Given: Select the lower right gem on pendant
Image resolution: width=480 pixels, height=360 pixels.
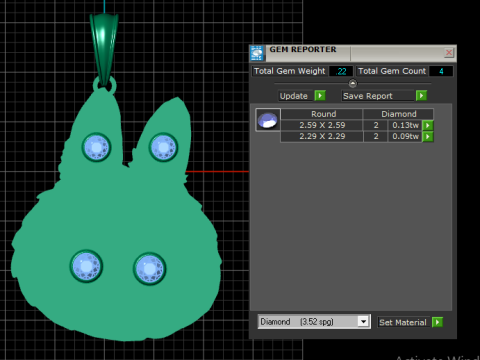Looking at the screenshot, I should 150,269.
